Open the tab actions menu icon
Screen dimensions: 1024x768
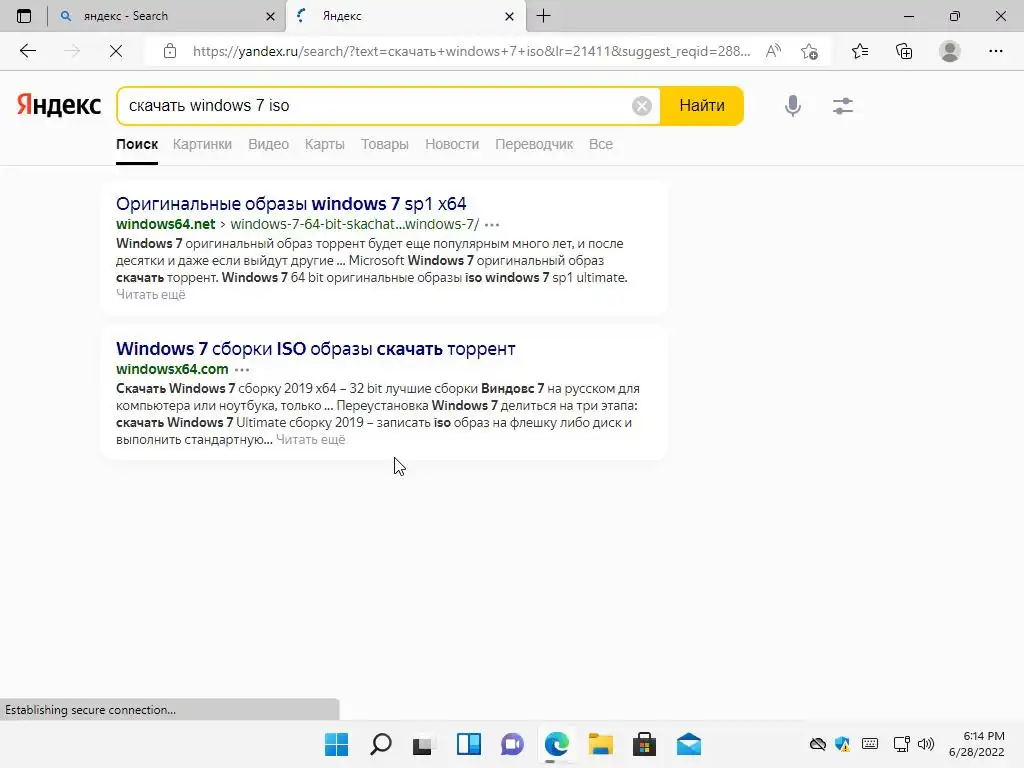pos(24,16)
